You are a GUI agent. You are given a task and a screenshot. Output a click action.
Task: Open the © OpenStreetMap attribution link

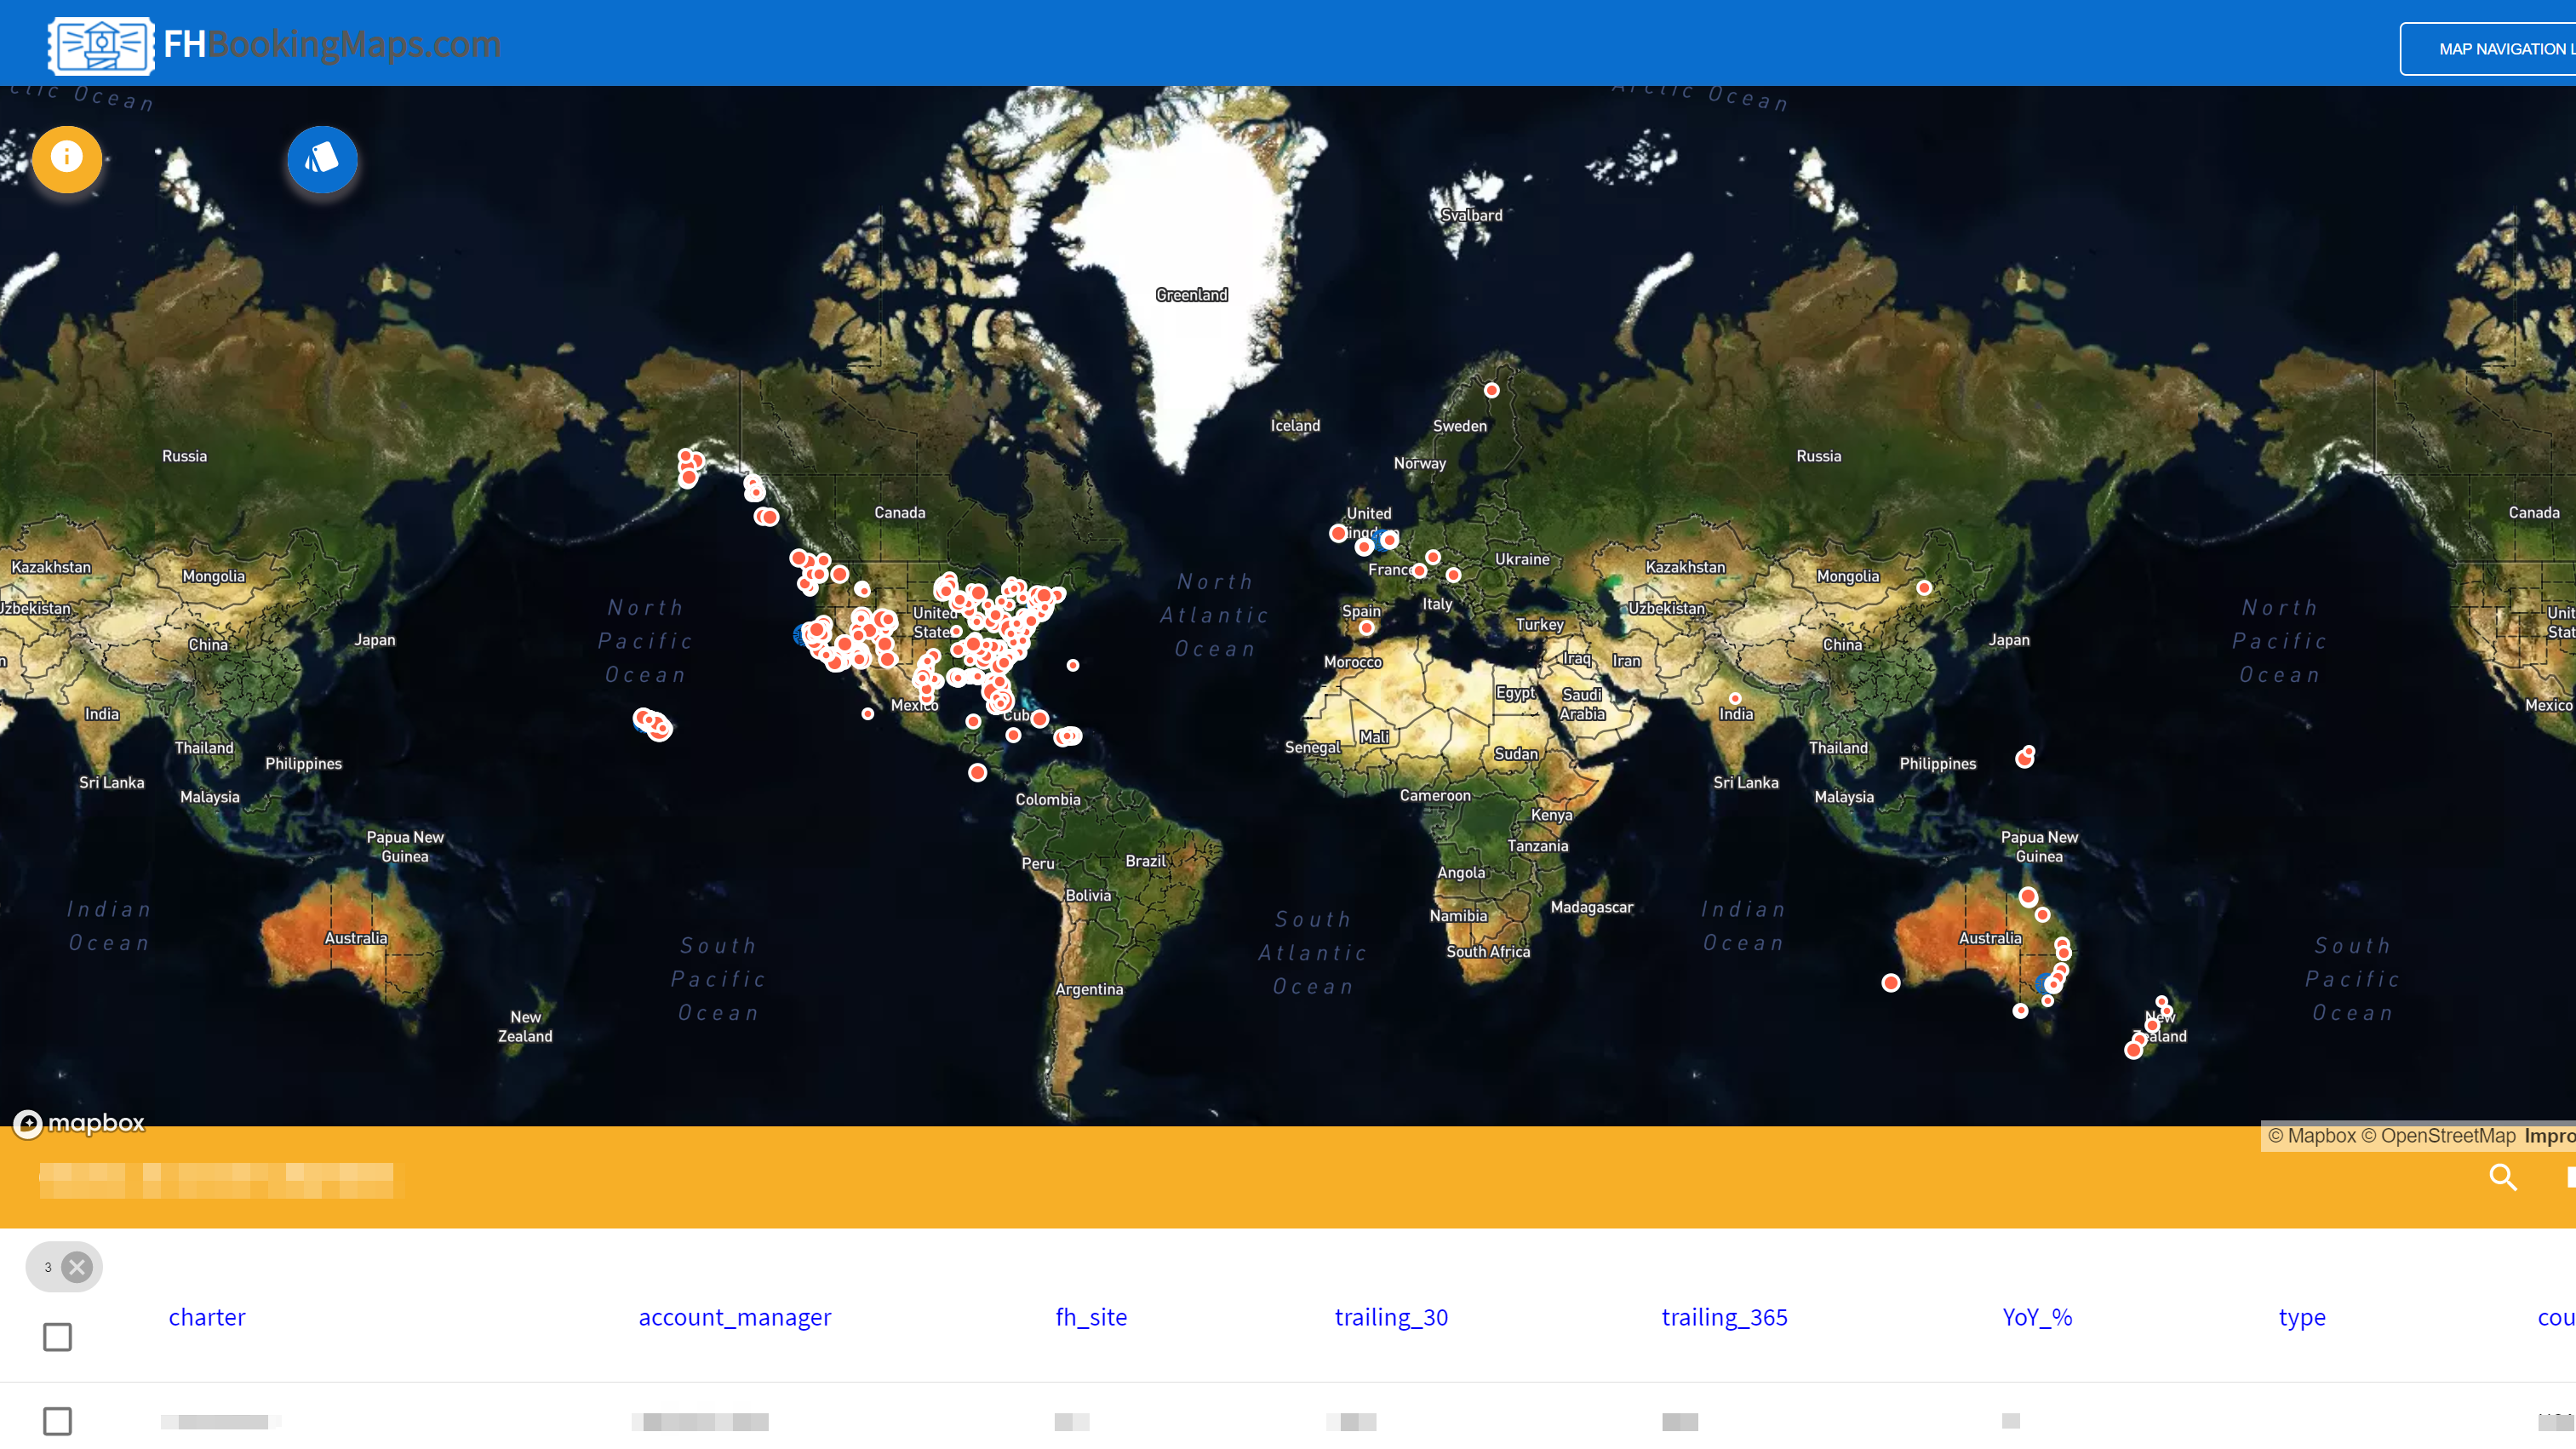pos(2438,1136)
